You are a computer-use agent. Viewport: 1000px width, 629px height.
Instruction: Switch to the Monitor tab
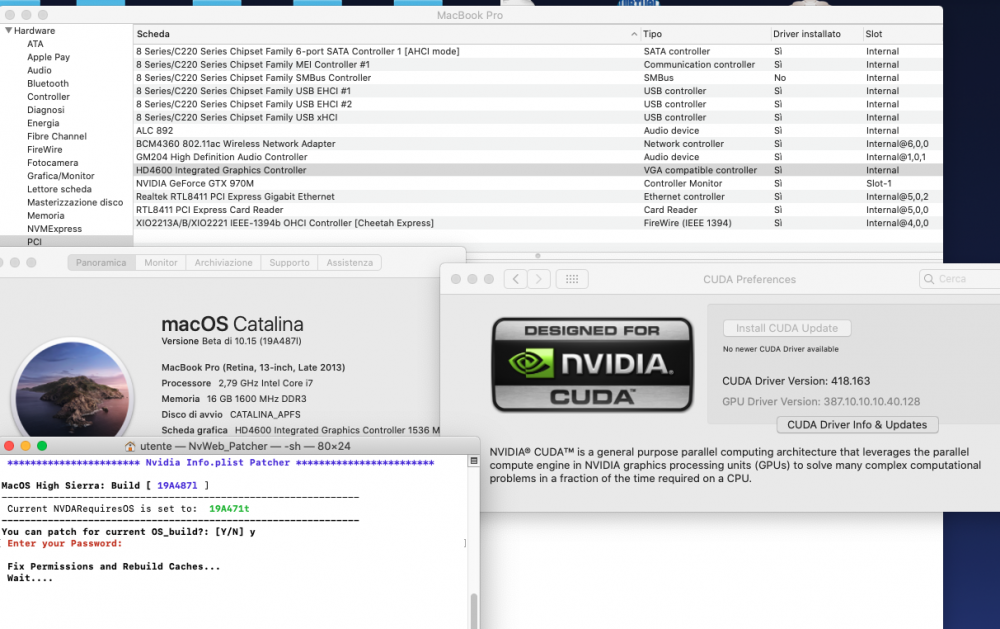[161, 262]
